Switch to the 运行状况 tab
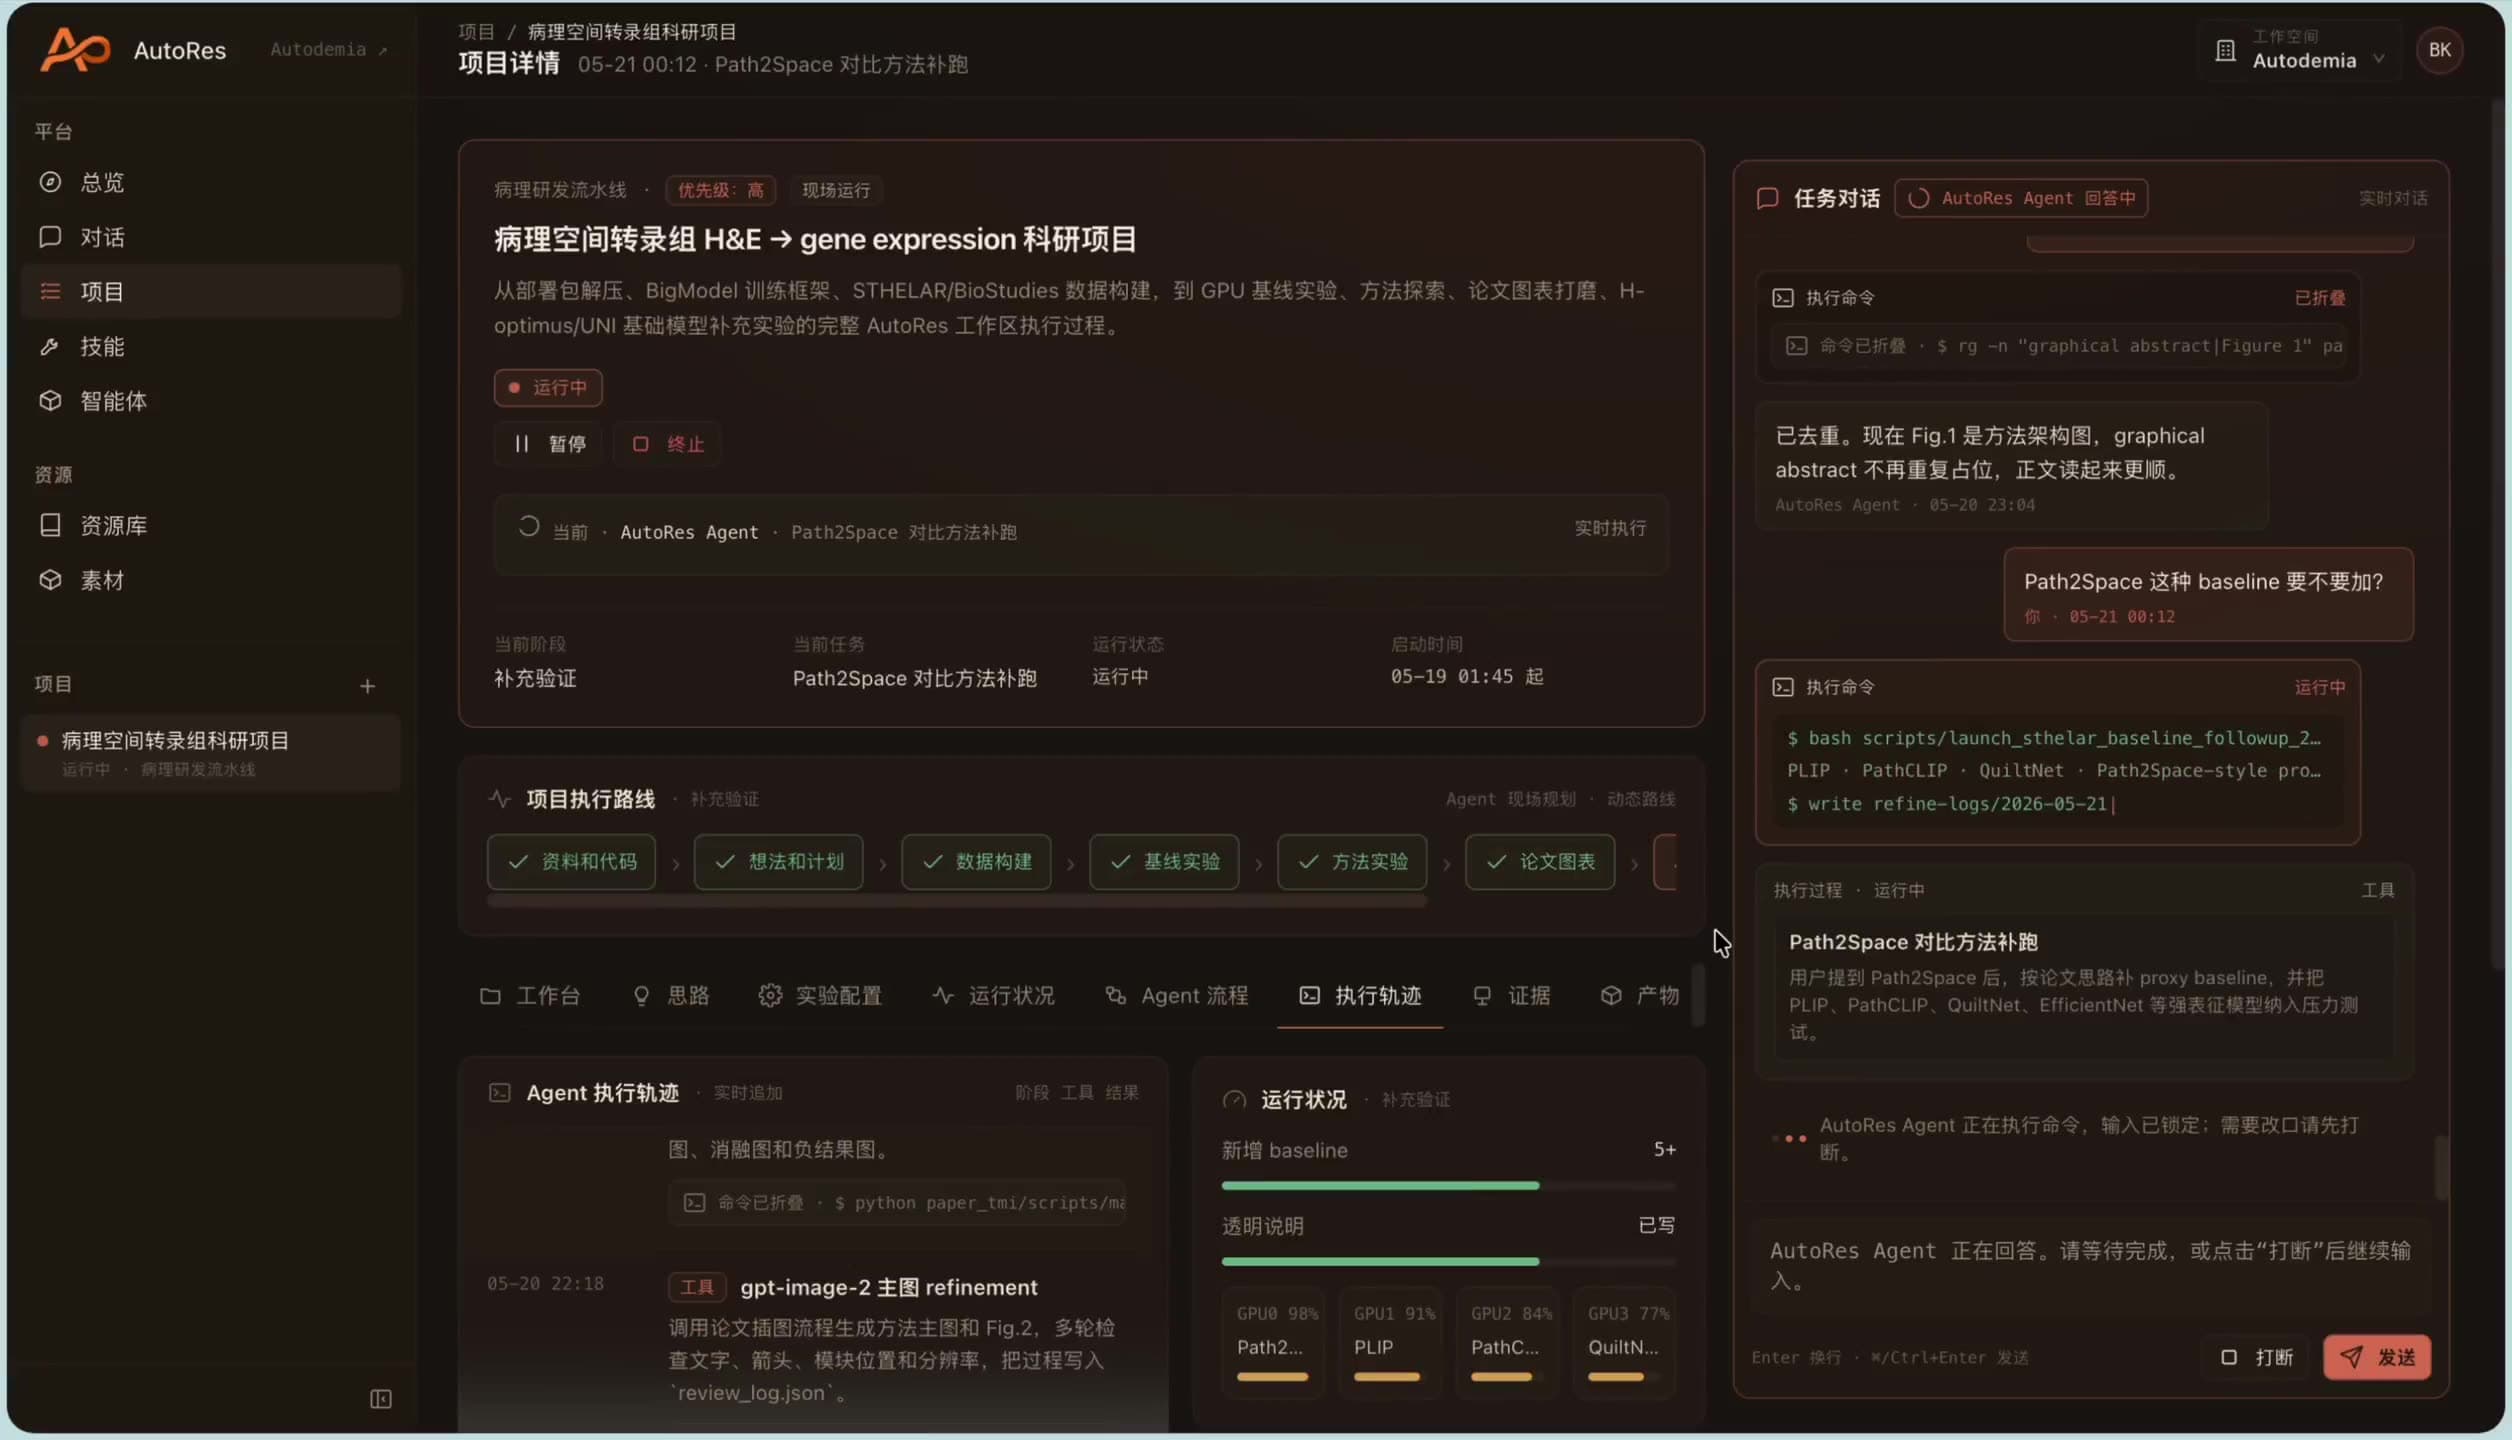2512x1440 pixels. (x=993, y=996)
